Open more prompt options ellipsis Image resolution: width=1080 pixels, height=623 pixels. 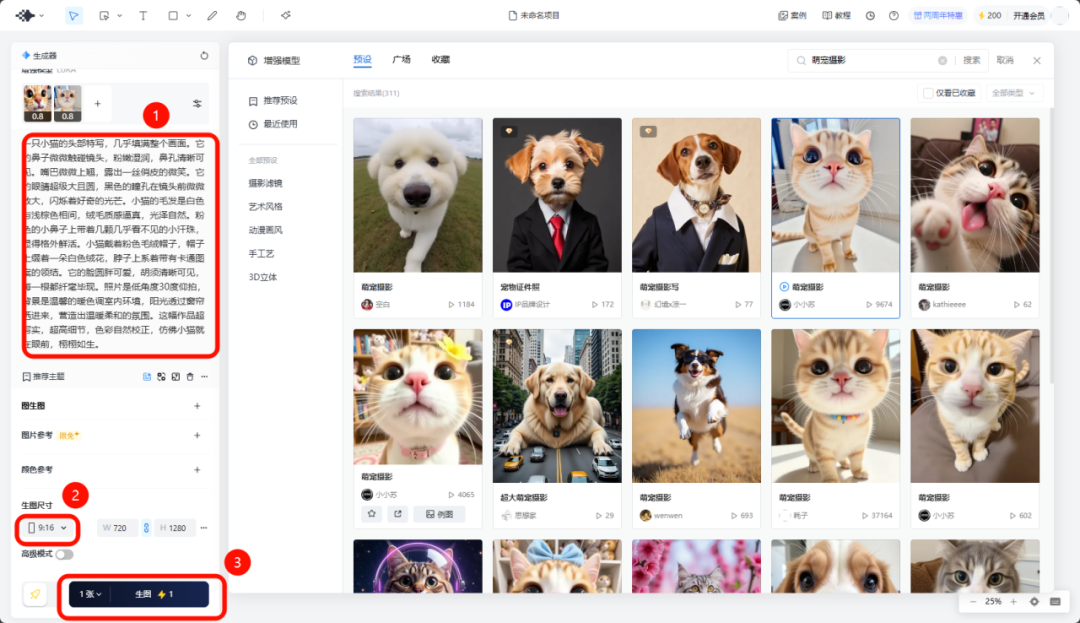pyautogui.click(x=204, y=377)
